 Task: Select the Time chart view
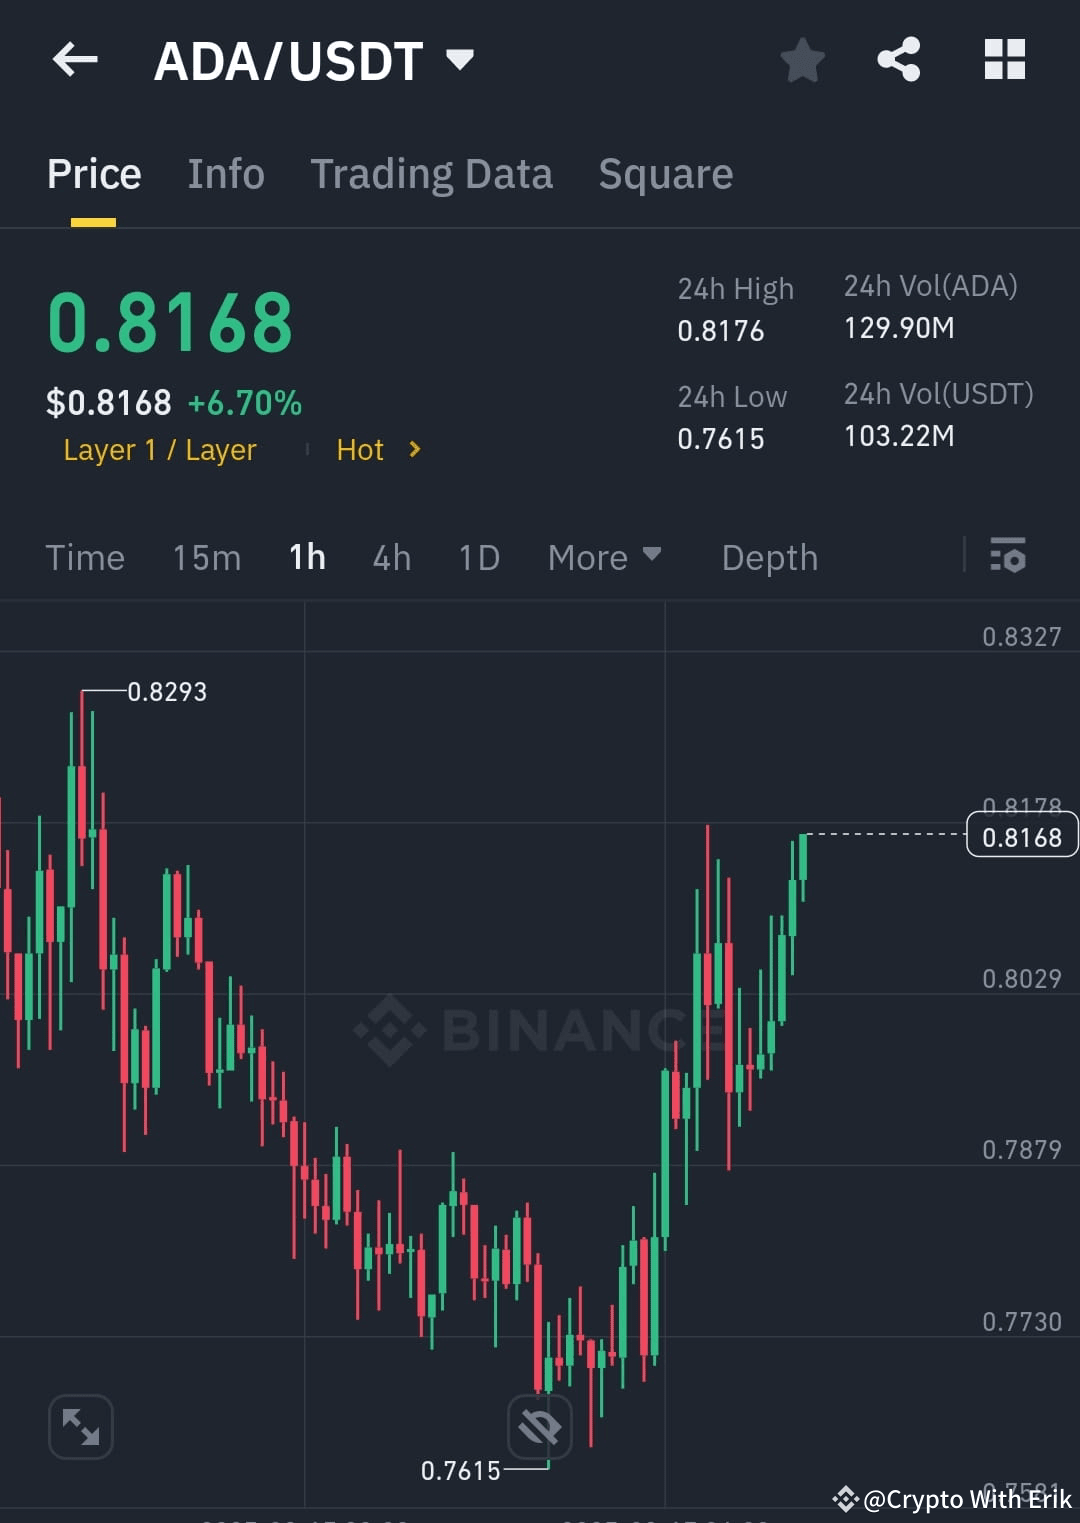click(x=85, y=557)
